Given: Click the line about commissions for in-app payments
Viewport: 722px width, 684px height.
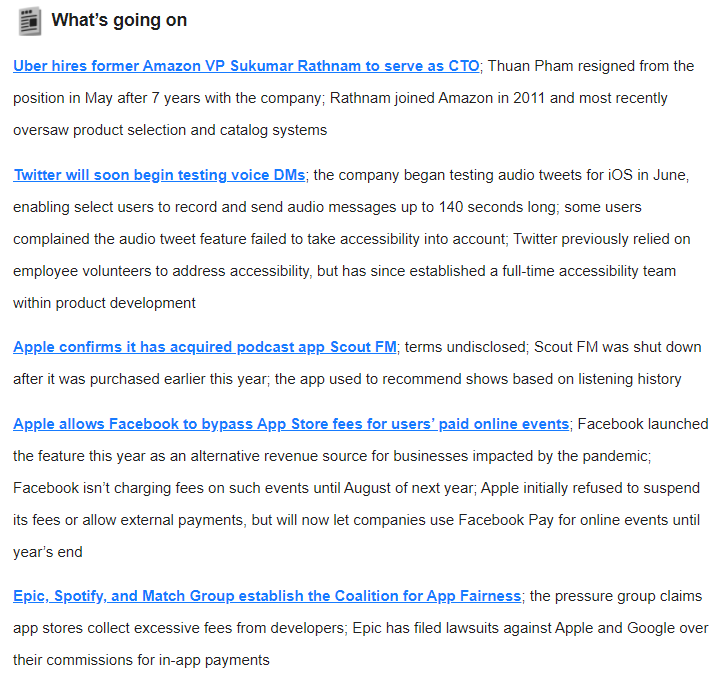Looking at the screenshot, I should (141, 660).
